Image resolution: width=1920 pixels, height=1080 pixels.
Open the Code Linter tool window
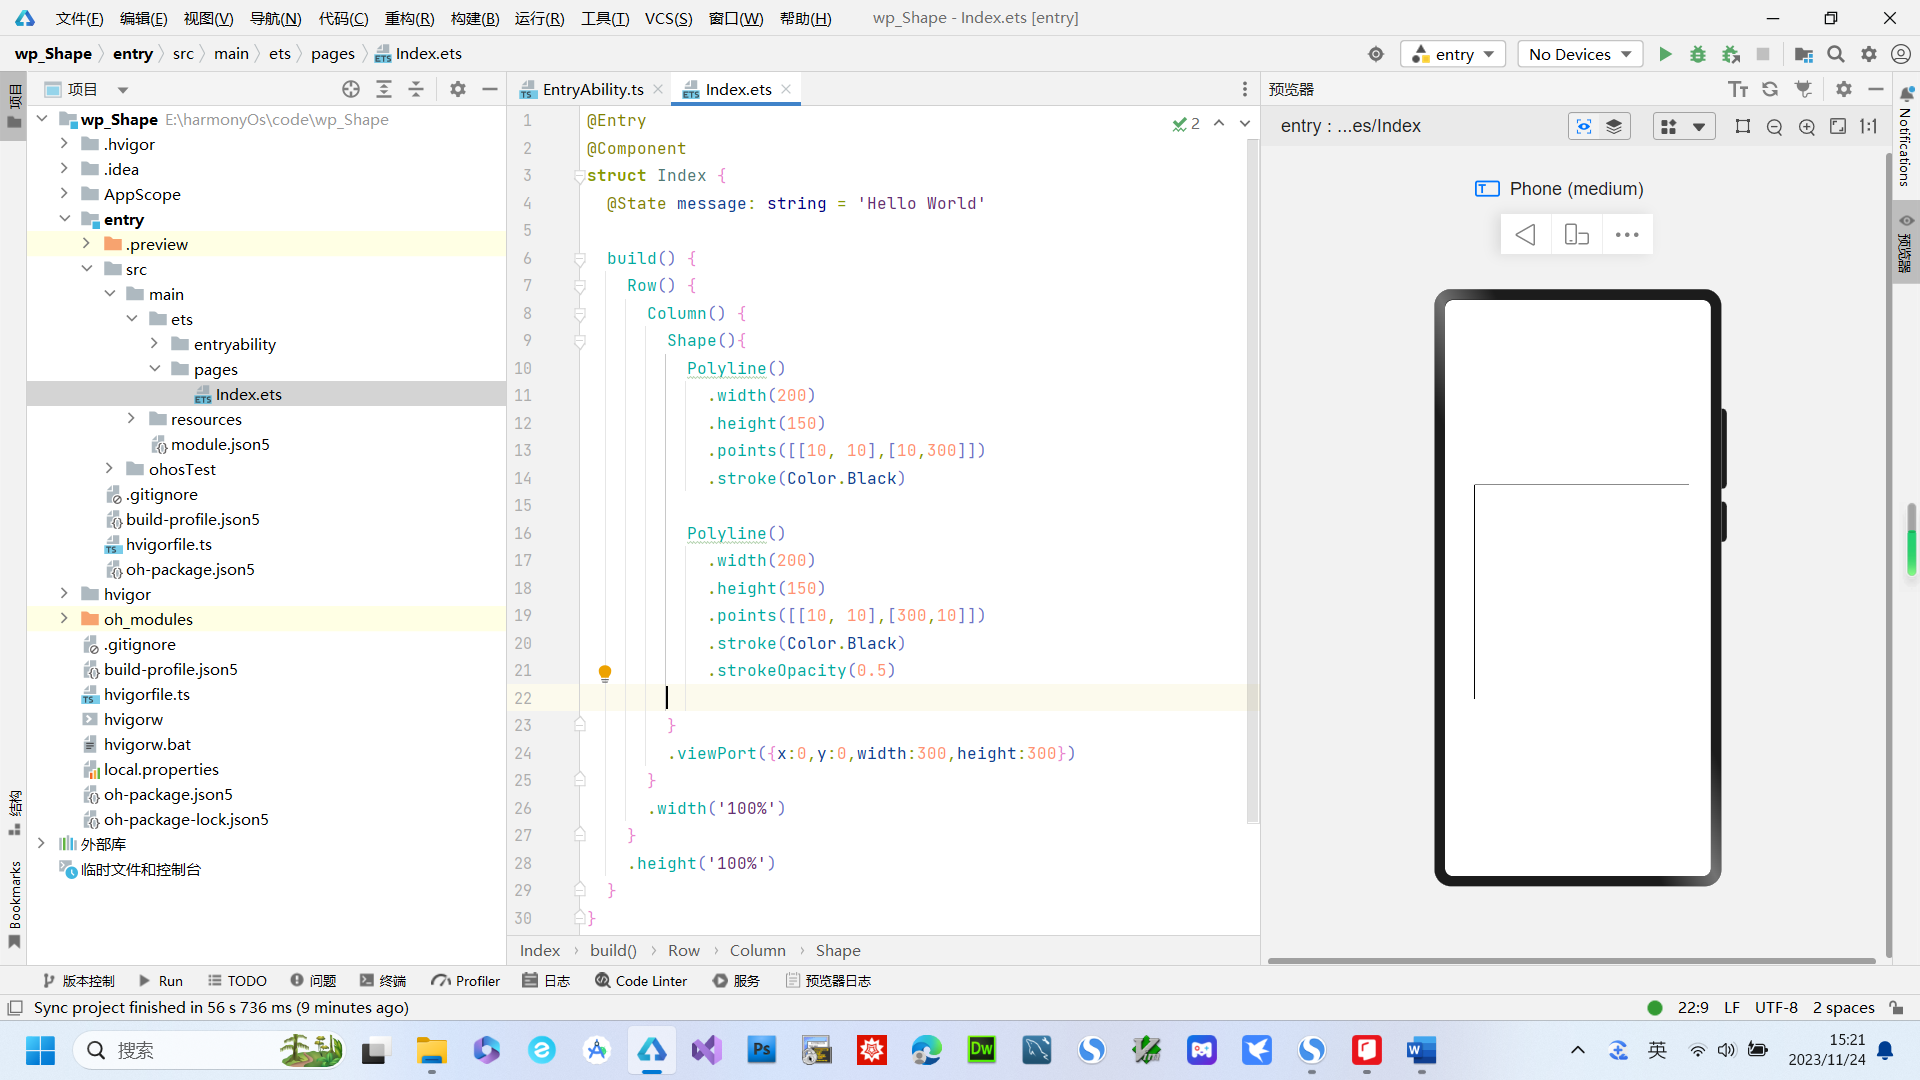641,981
